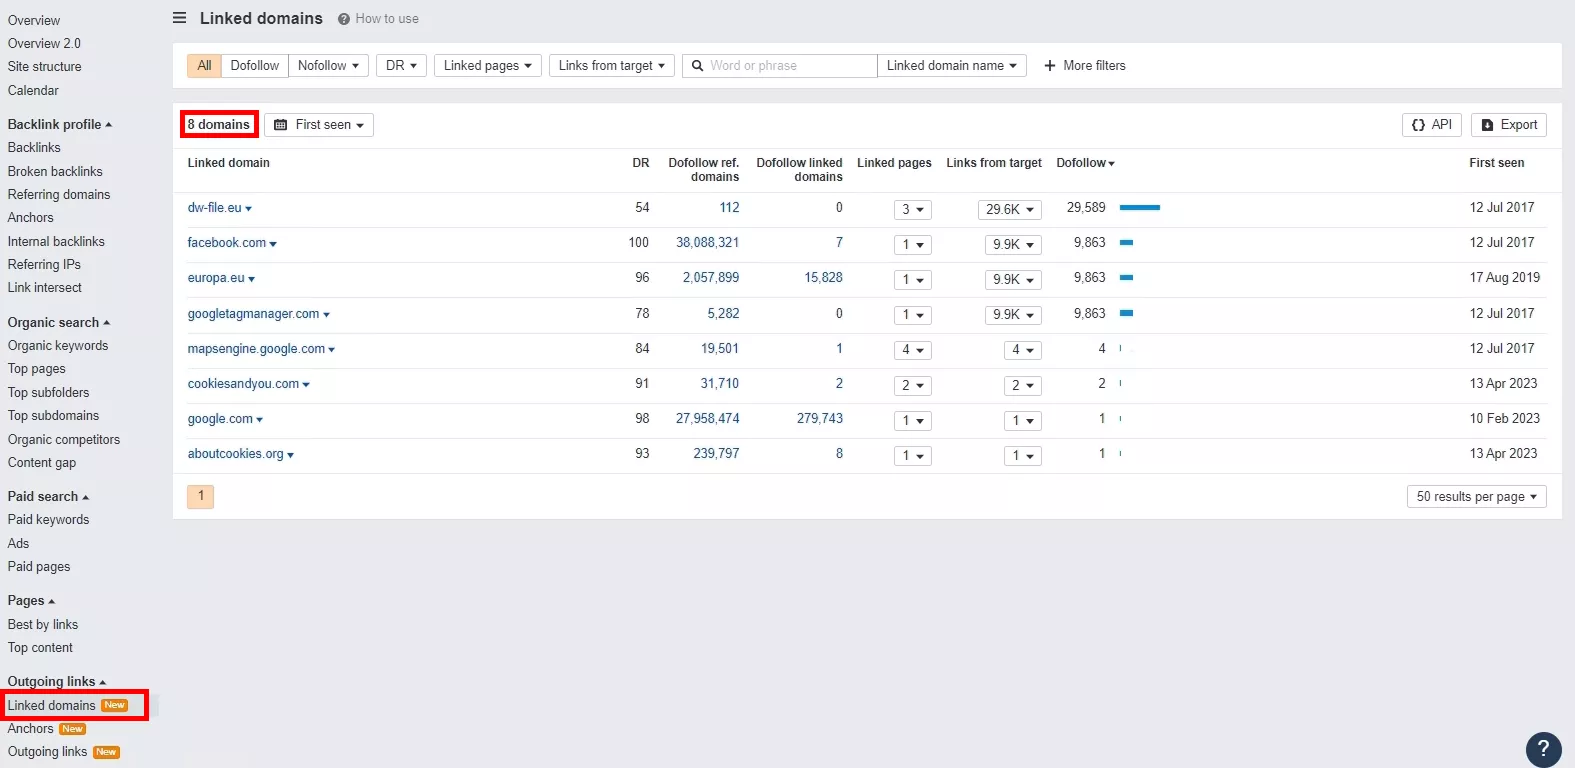This screenshot has height=768, width=1575.
Task: Open Referring IPs in the sidebar
Action: (x=44, y=265)
